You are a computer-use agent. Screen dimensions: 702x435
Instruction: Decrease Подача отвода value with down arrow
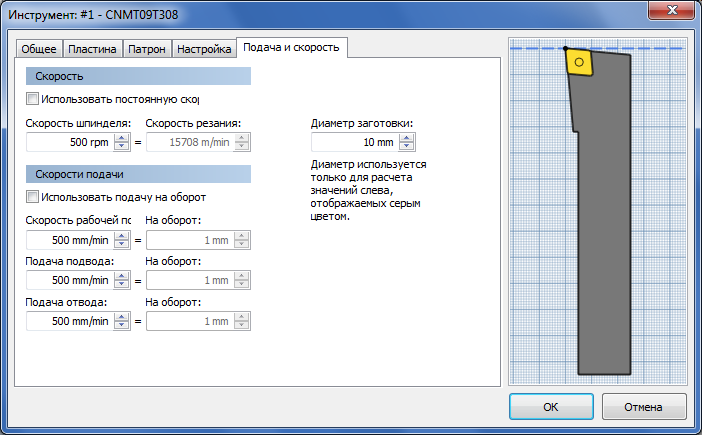point(122,325)
